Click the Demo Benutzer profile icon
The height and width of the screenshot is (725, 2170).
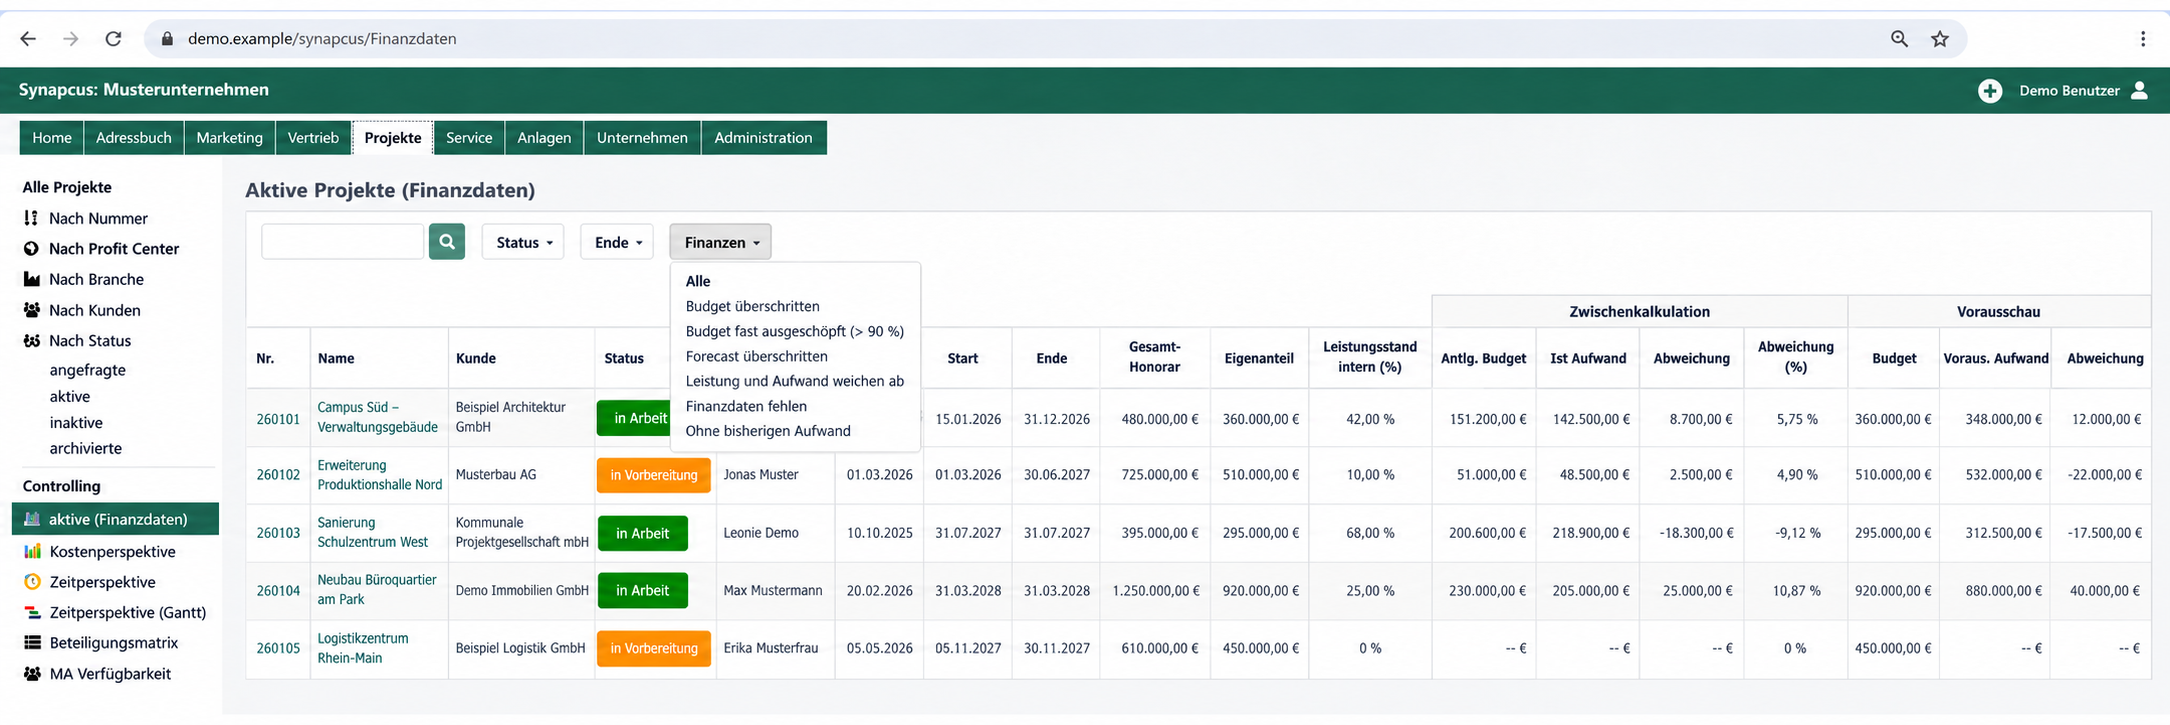click(x=2140, y=90)
